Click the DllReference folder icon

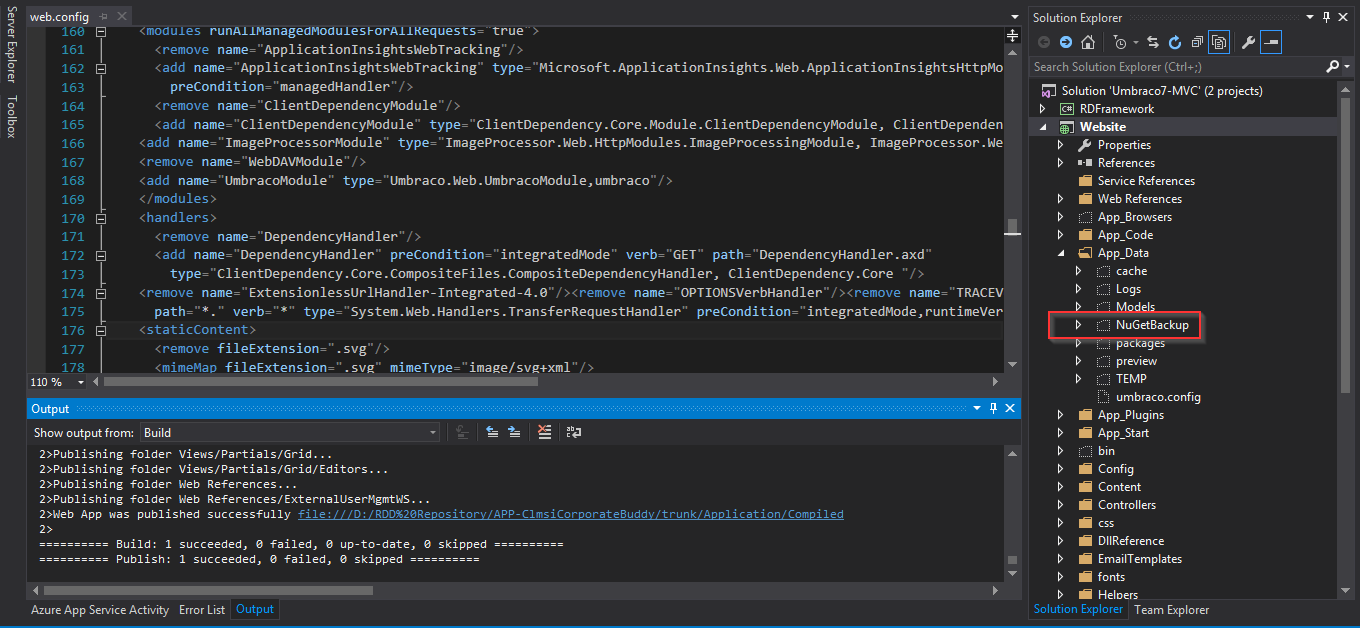tap(1085, 541)
